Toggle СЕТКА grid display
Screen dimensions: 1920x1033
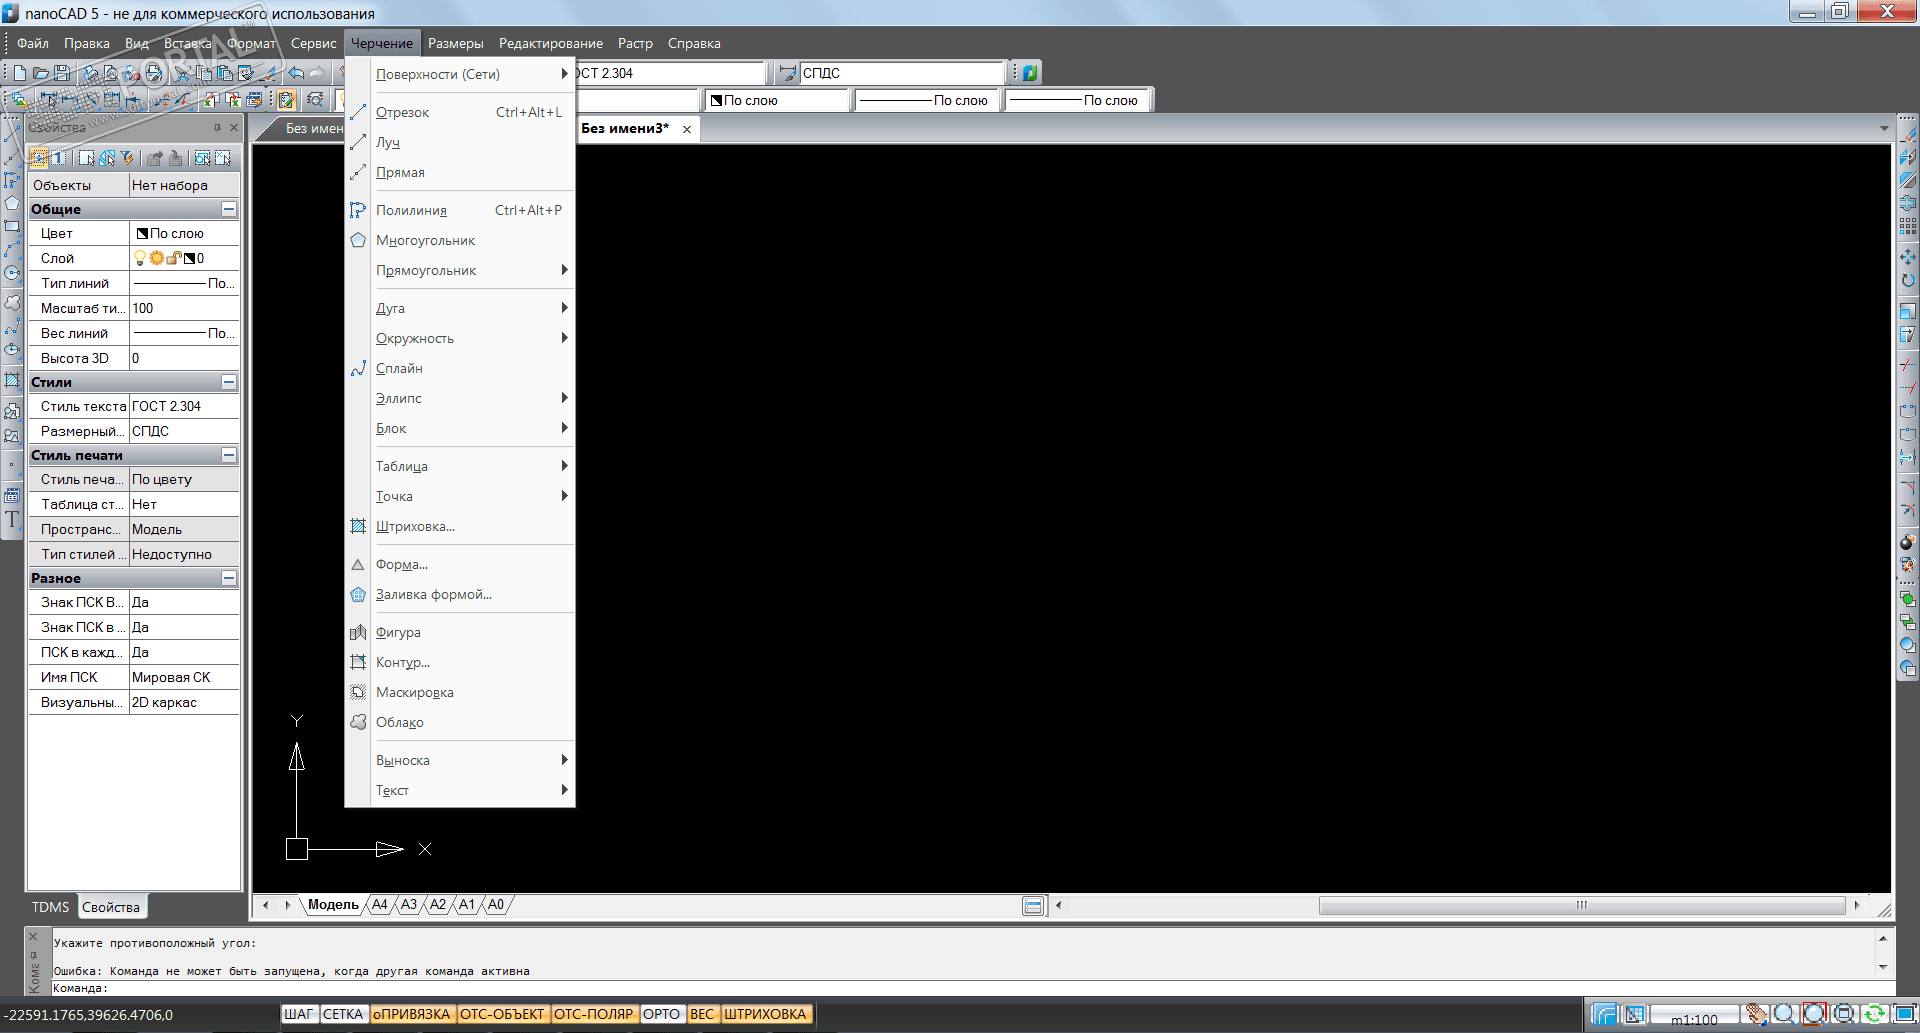(343, 1014)
